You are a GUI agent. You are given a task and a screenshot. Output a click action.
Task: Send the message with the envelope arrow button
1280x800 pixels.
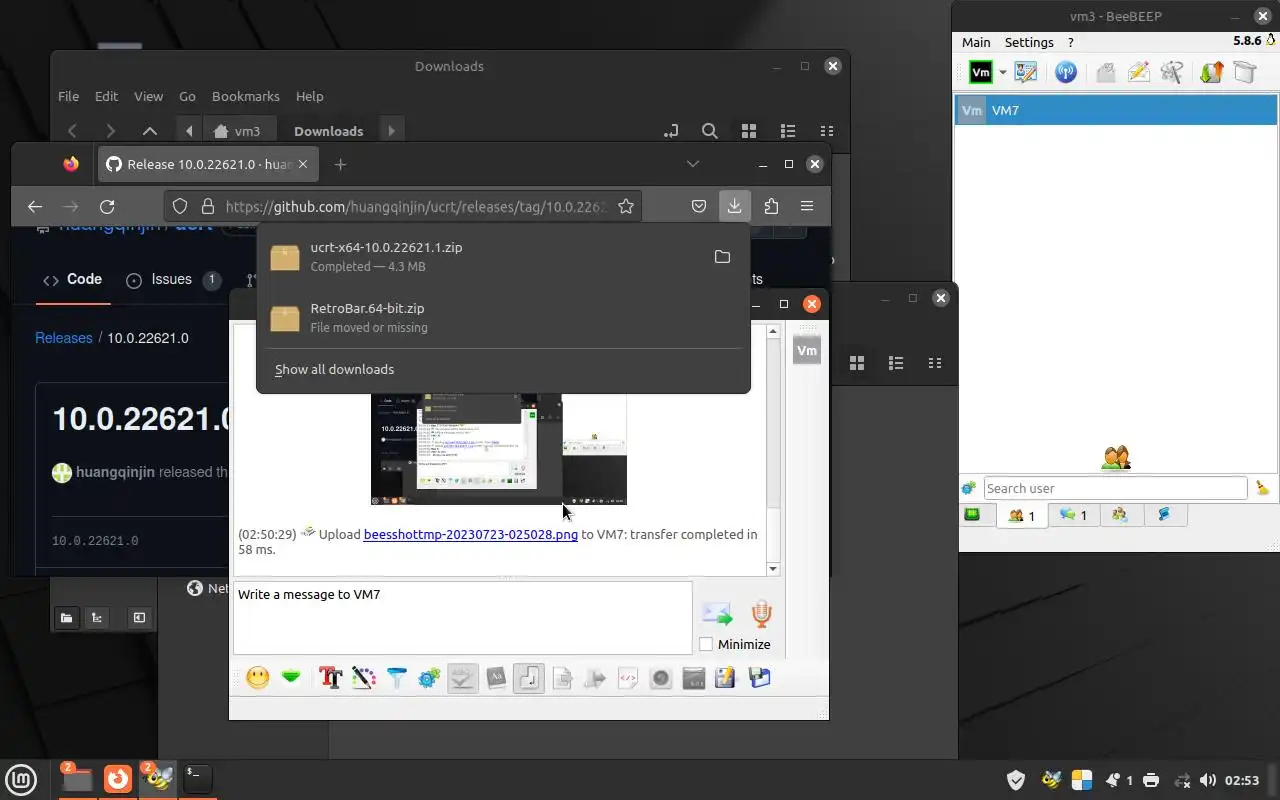pos(717,613)
